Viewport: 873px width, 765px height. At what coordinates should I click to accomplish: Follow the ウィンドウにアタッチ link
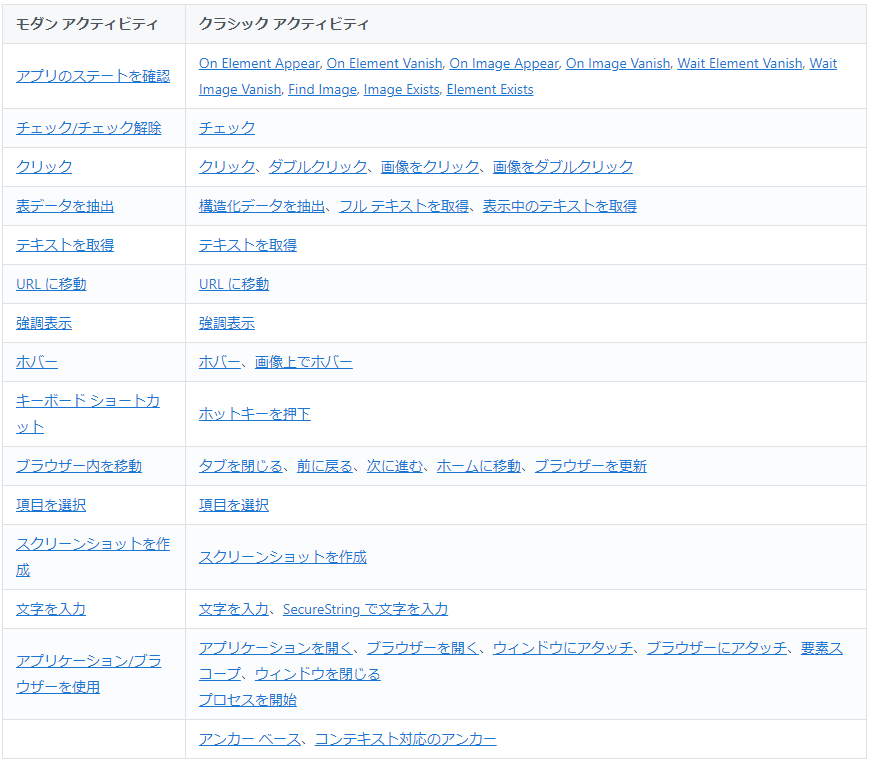coord(563,648)
